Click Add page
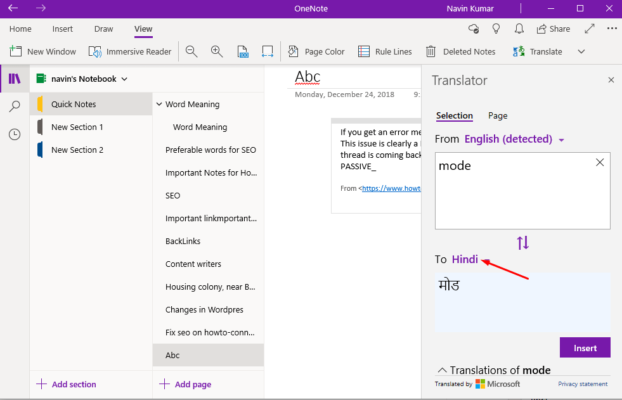Screen dimensions: 622x400 (x=185, y=384)
